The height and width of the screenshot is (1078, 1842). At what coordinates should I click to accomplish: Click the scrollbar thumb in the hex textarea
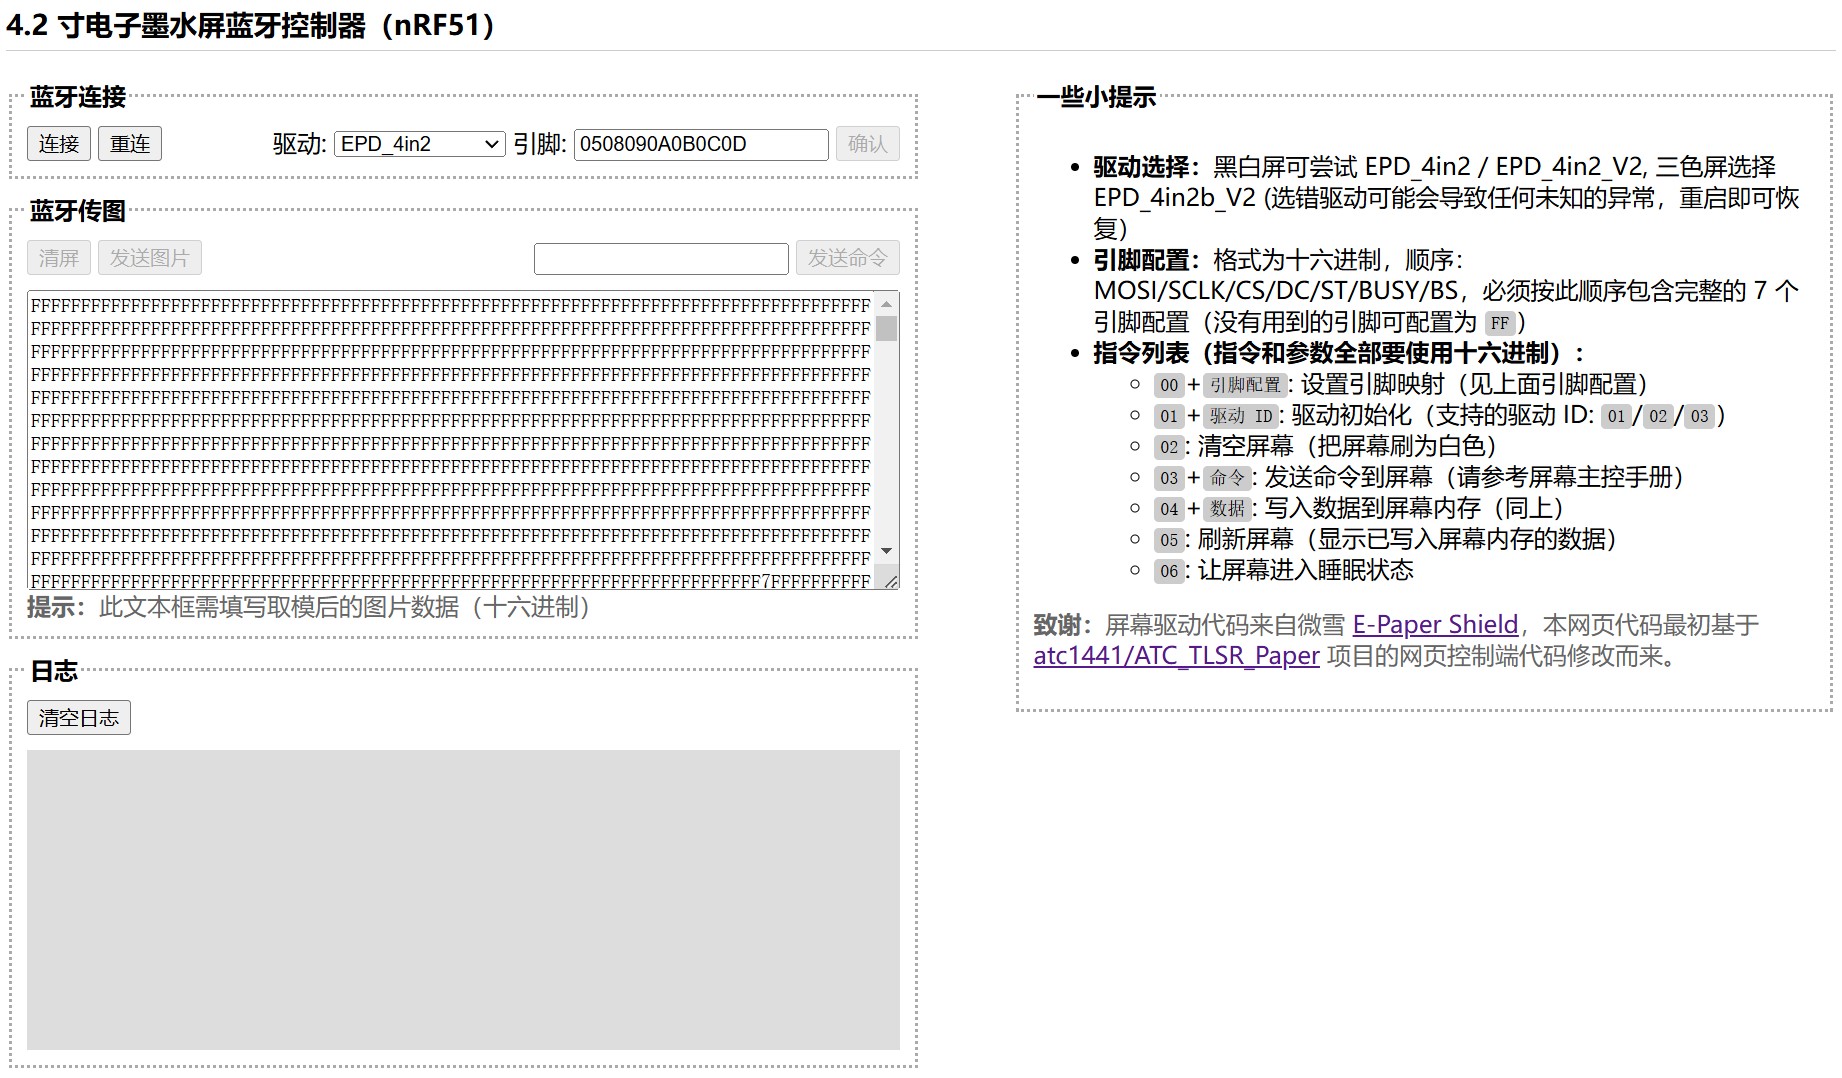coord(886,328)
